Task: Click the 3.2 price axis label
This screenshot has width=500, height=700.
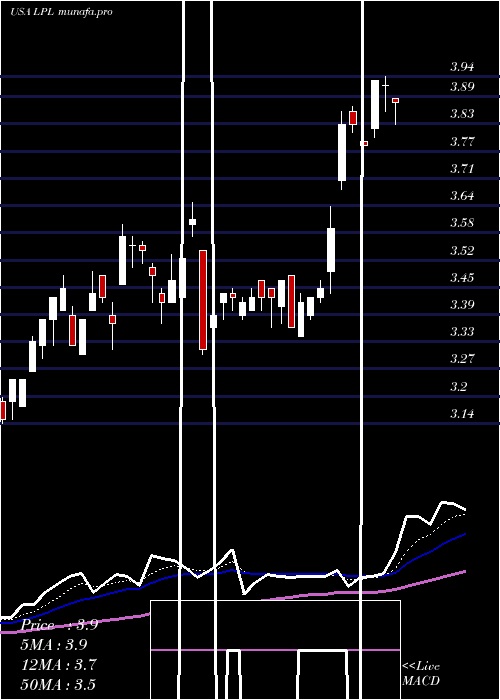Action: pos(458,387)
